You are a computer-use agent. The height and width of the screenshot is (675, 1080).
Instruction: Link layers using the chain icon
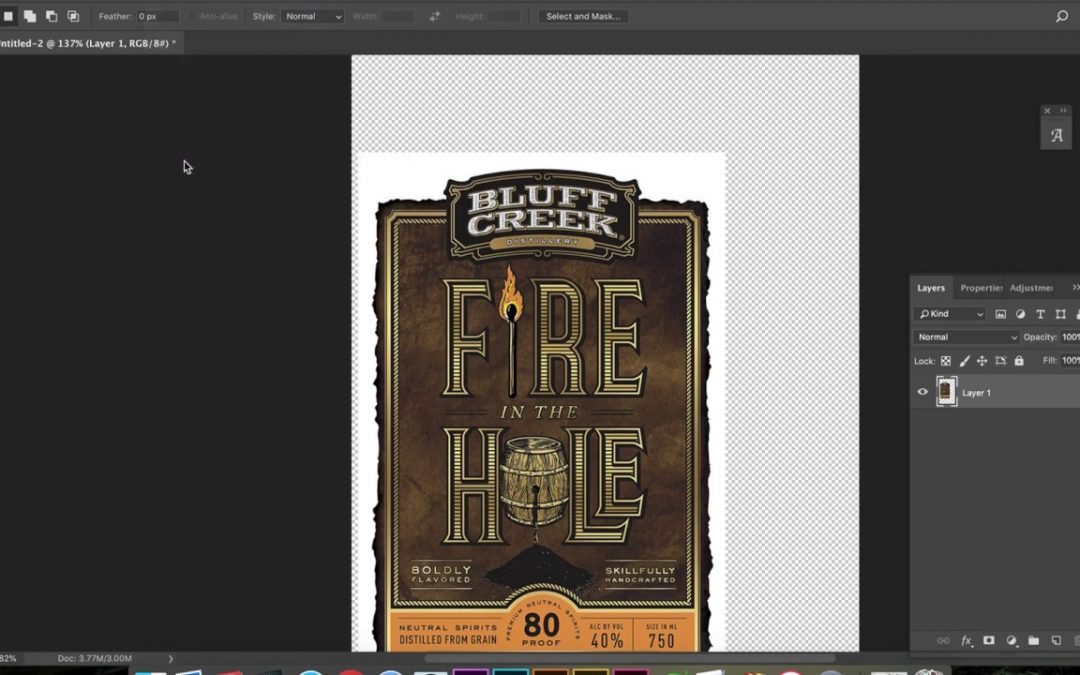(944, 641)
